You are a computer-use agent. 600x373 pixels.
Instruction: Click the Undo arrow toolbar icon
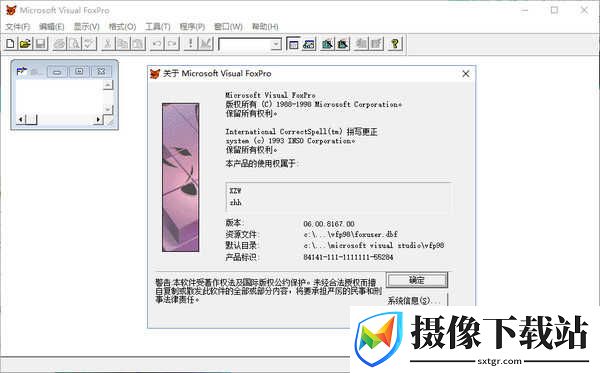point(157,44)
